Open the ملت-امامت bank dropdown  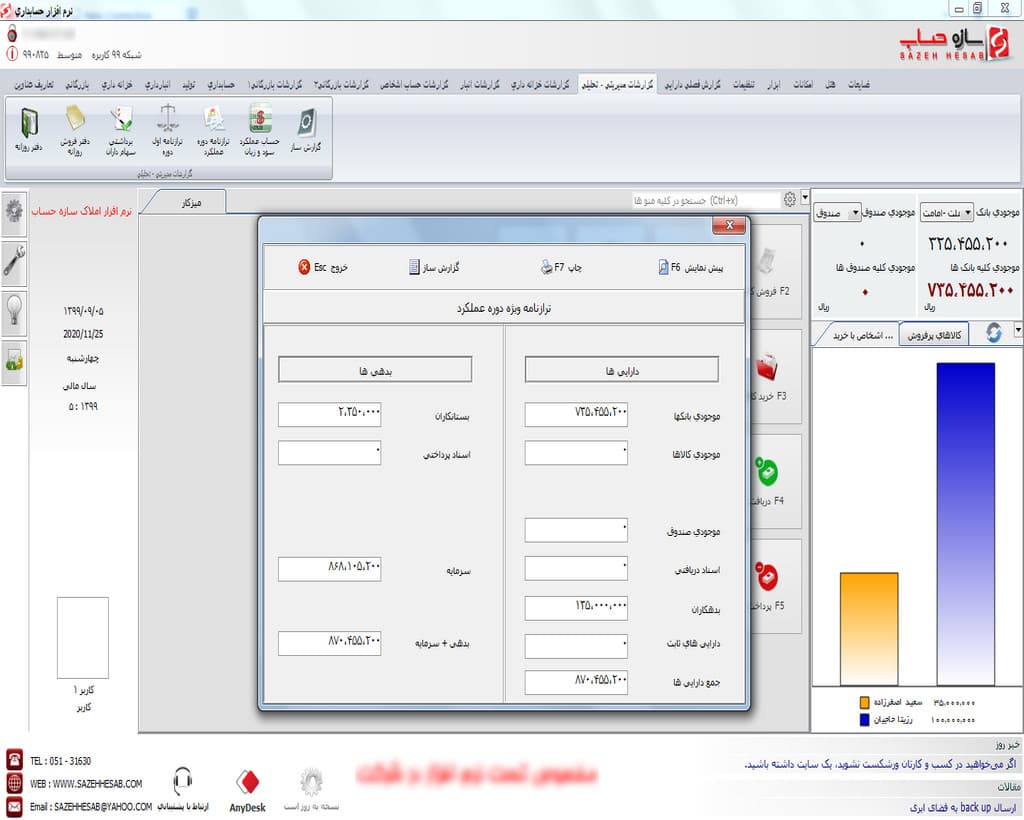947,212
